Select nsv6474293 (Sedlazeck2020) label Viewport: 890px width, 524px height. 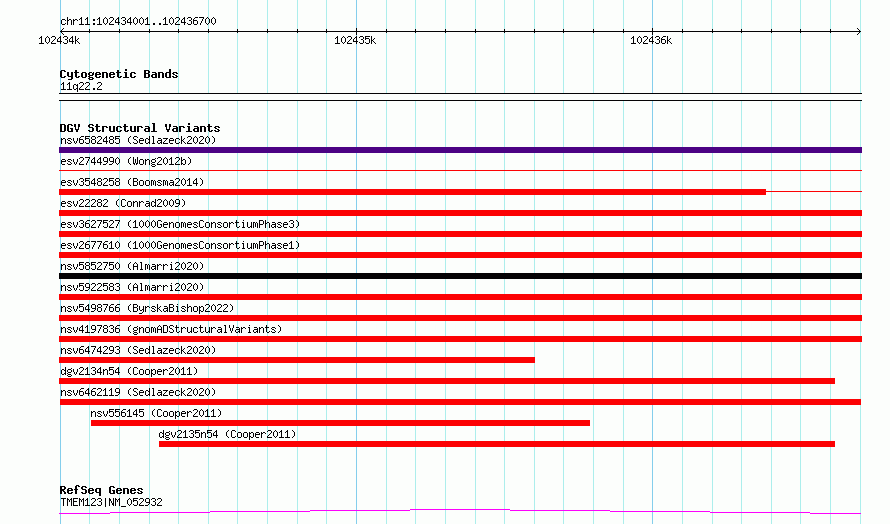(x=138, y=350)
